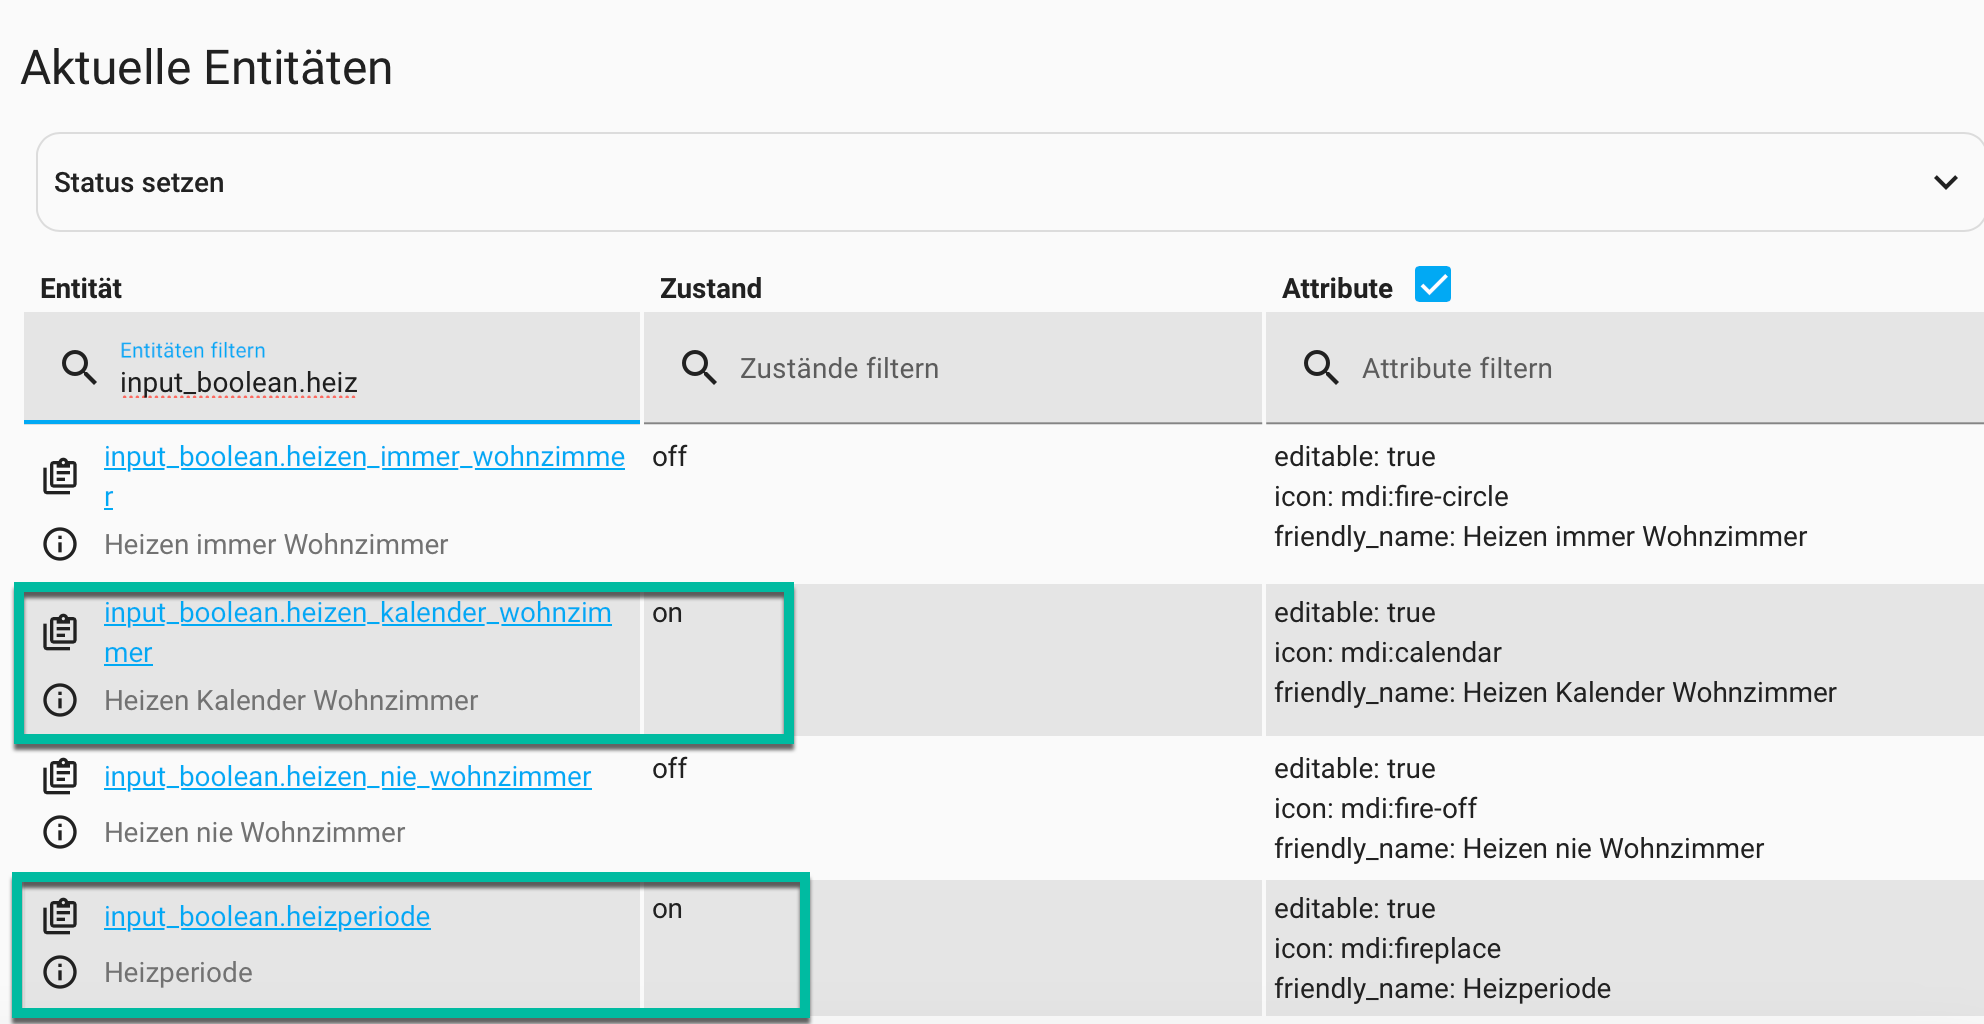This screenshot has height=1024, width=1984.
Task: Show info for Heizen Kalender Wohnzimmer
Action: click(60, 700)
